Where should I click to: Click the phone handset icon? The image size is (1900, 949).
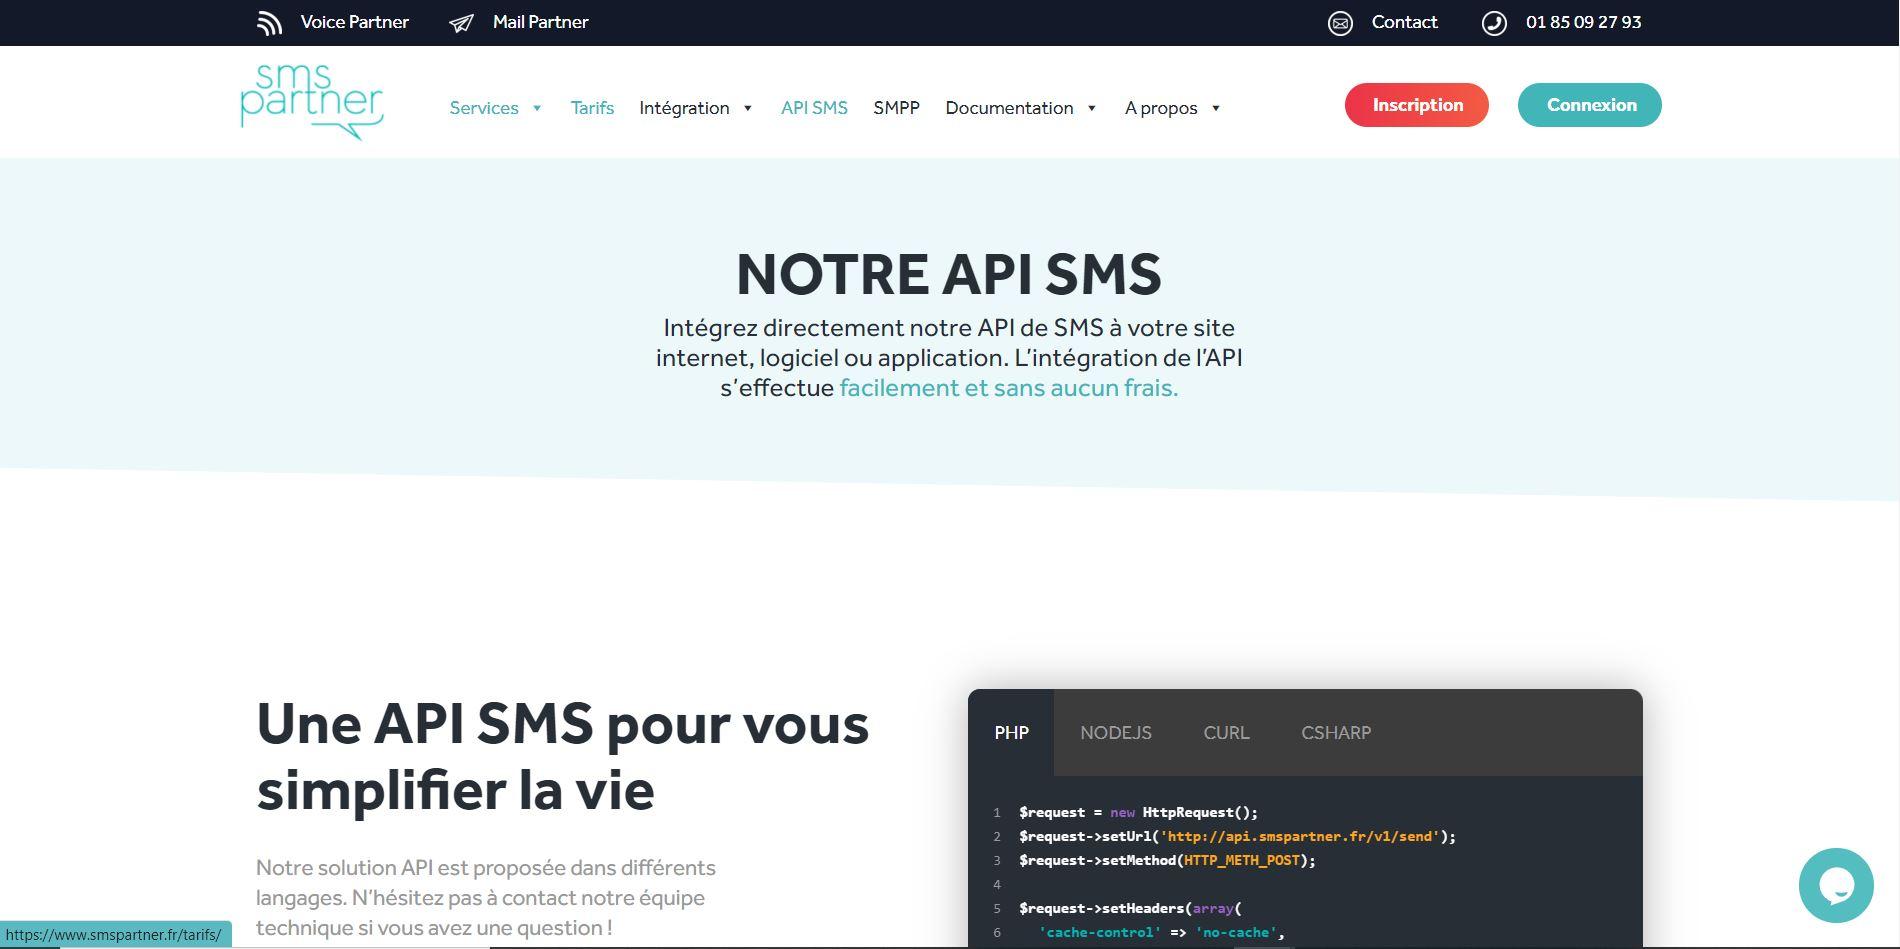coord(1494,23)
